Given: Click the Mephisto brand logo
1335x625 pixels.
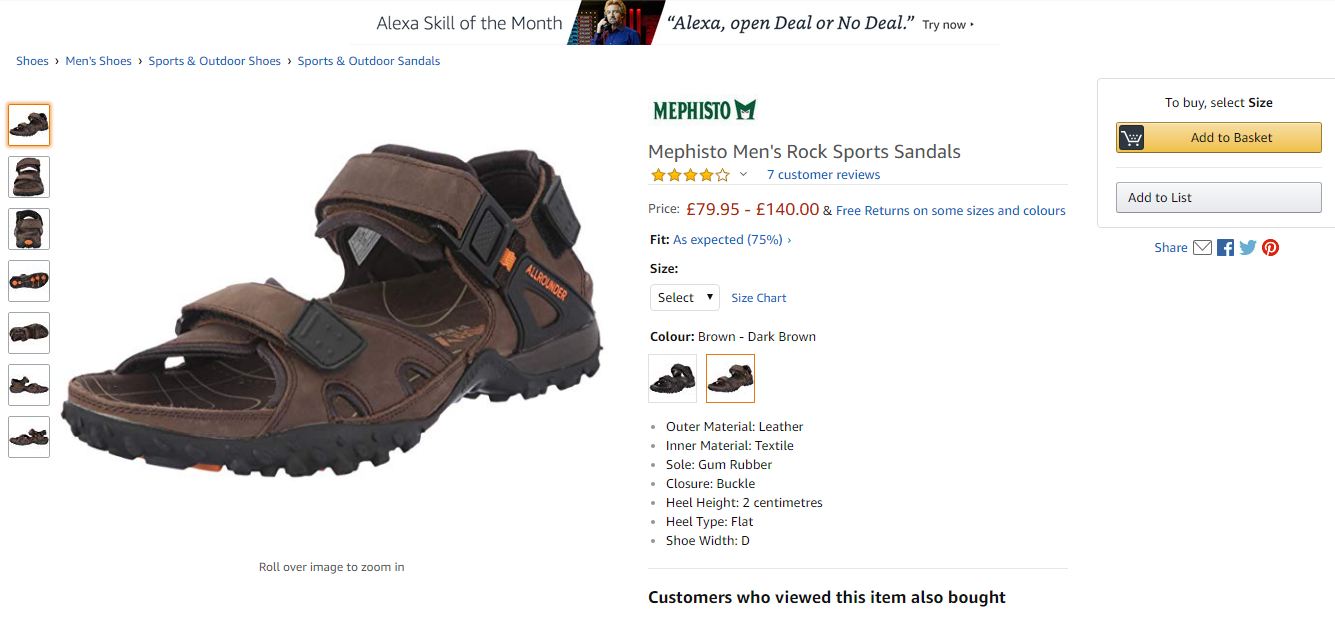Looking at the screenshot, I should pos(704,110).
